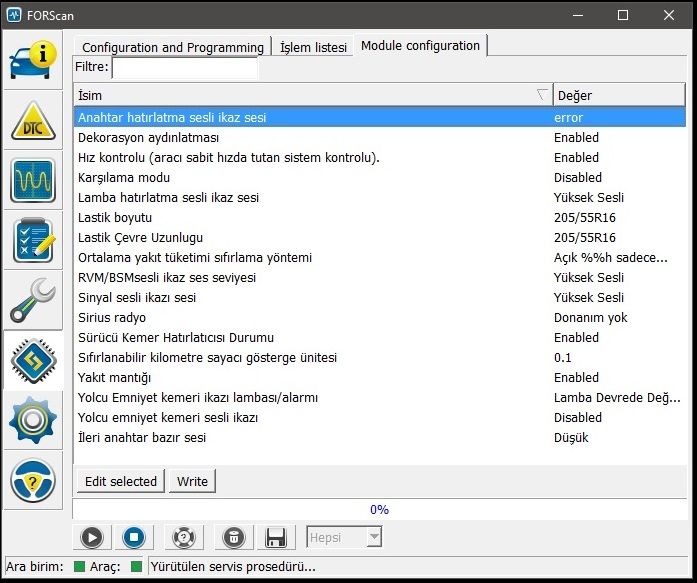
Task: Select Yolcu emniyet kemeri sesli ikazı row
Action: [380, 417]
